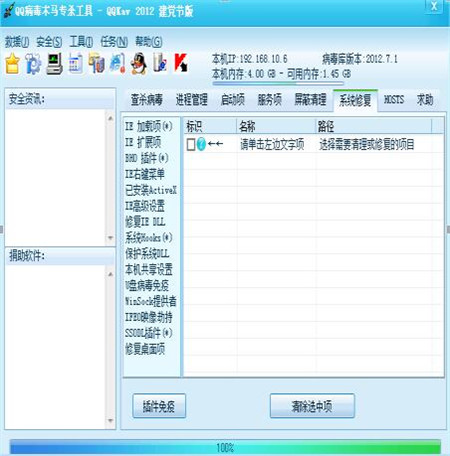Switch to the 进程管理 tab
The width and height of the screenshot is (450, 456).
coord(192,100)
